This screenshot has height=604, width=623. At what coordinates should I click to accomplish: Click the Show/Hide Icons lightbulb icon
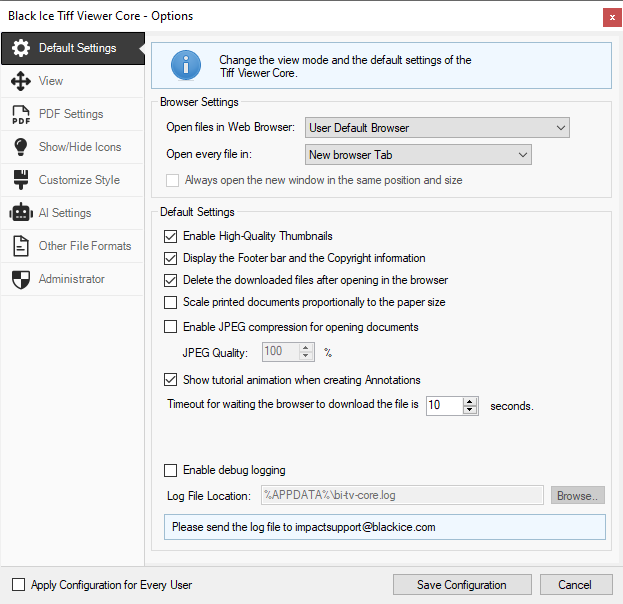[20, 147]
